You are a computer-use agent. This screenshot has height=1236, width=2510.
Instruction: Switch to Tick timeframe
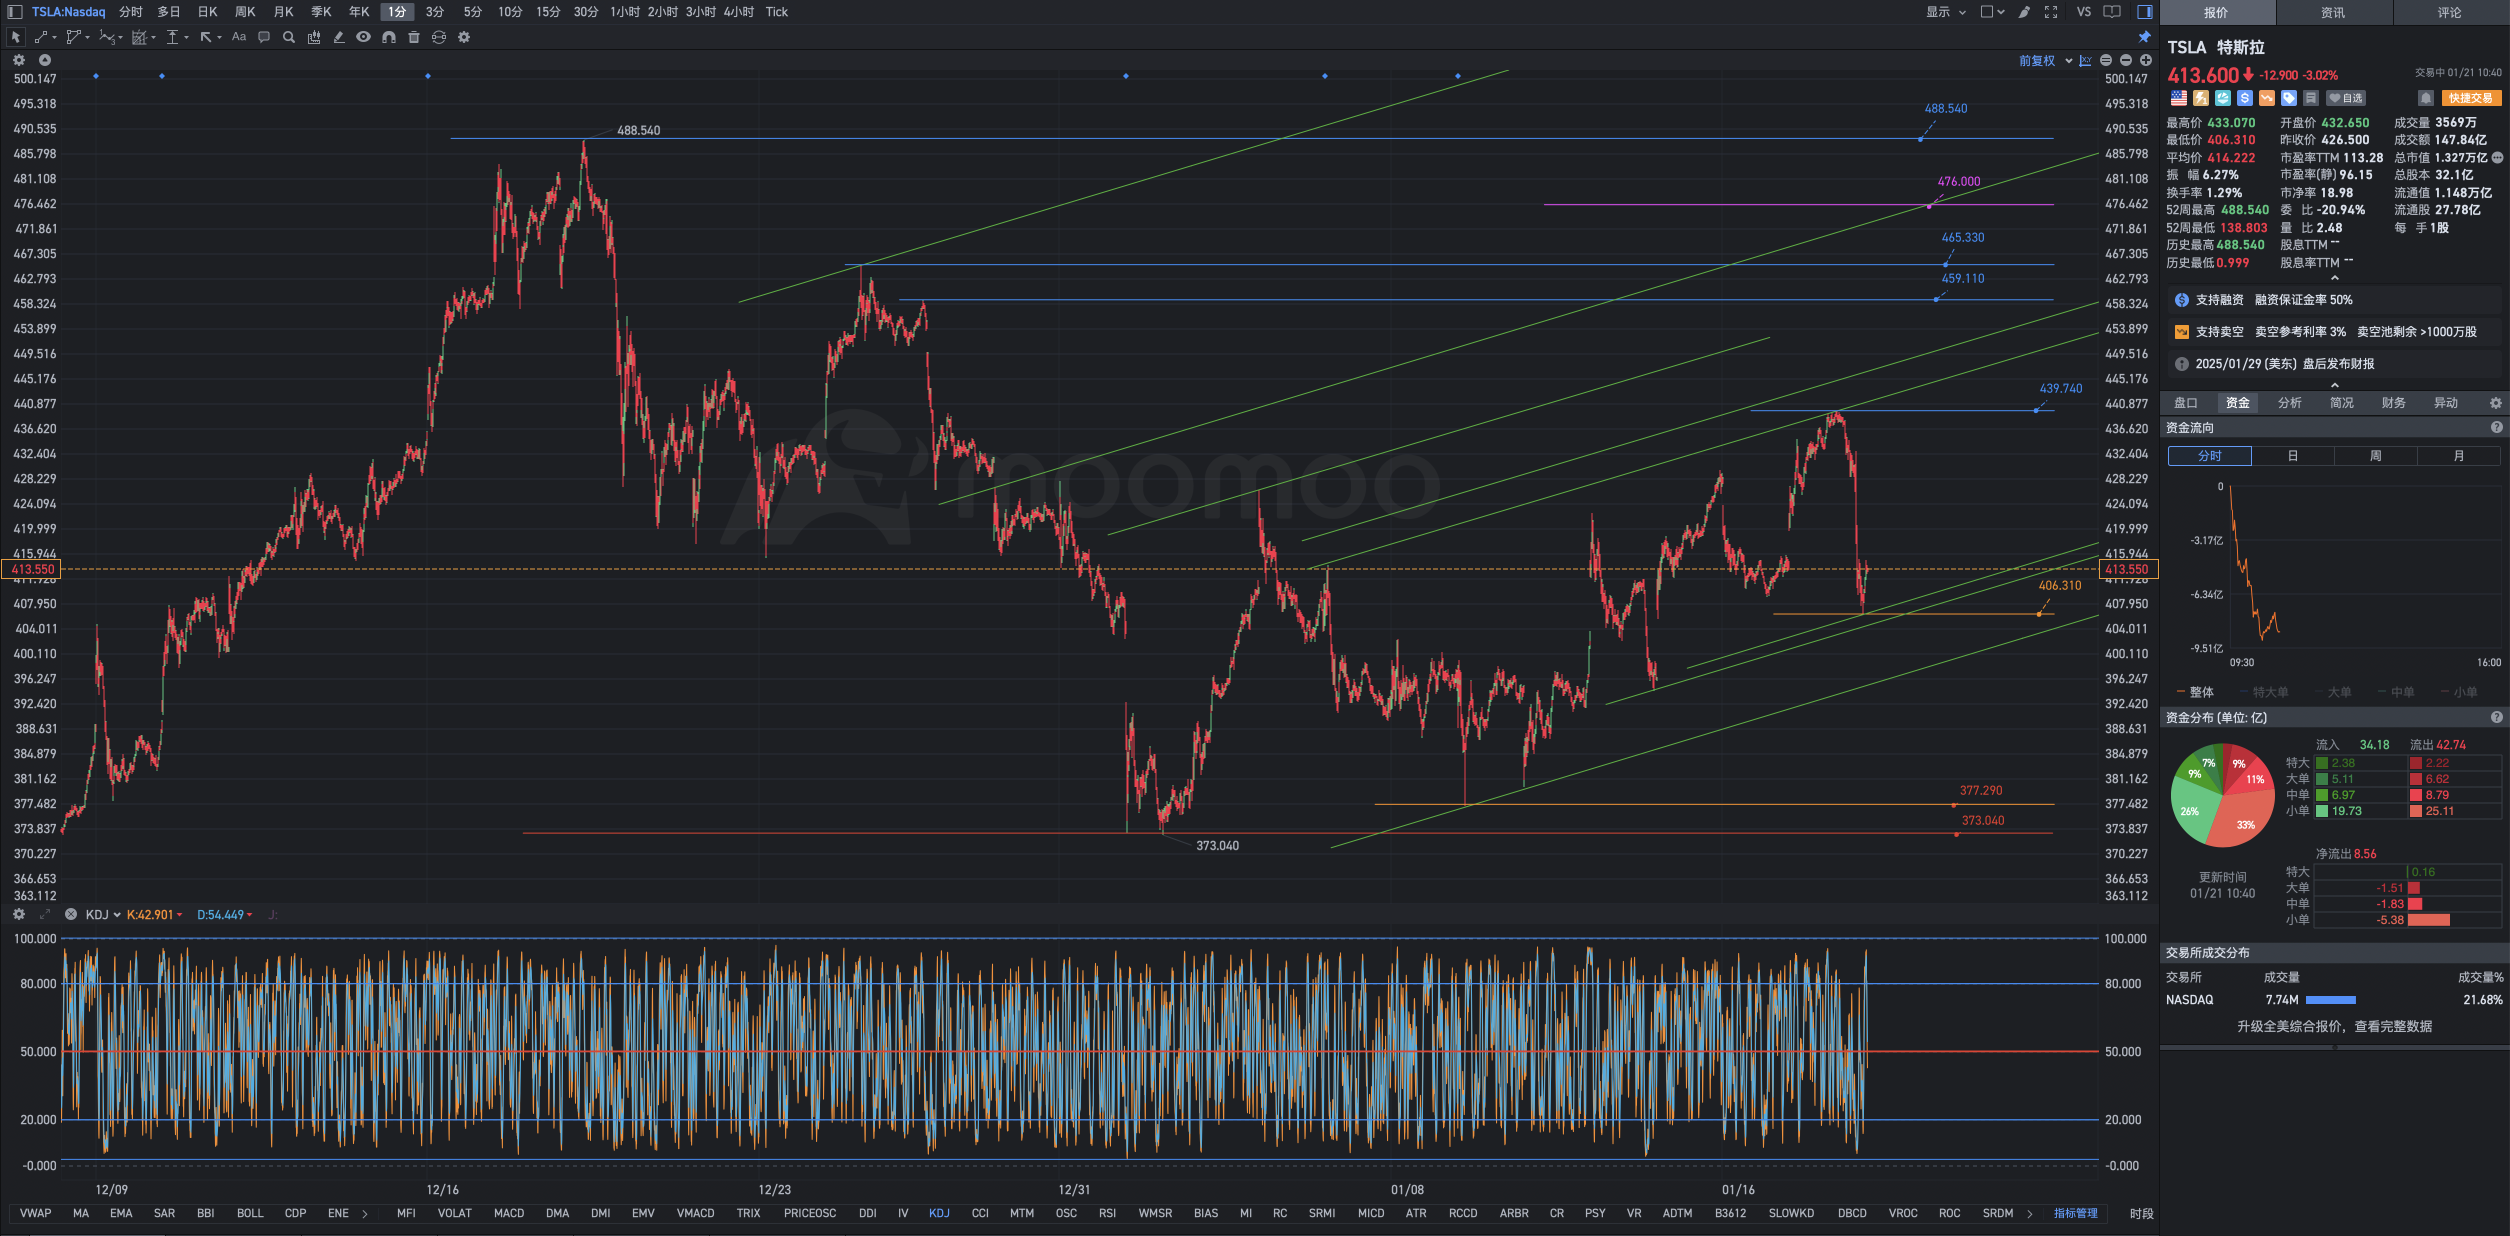click(777, 12)
